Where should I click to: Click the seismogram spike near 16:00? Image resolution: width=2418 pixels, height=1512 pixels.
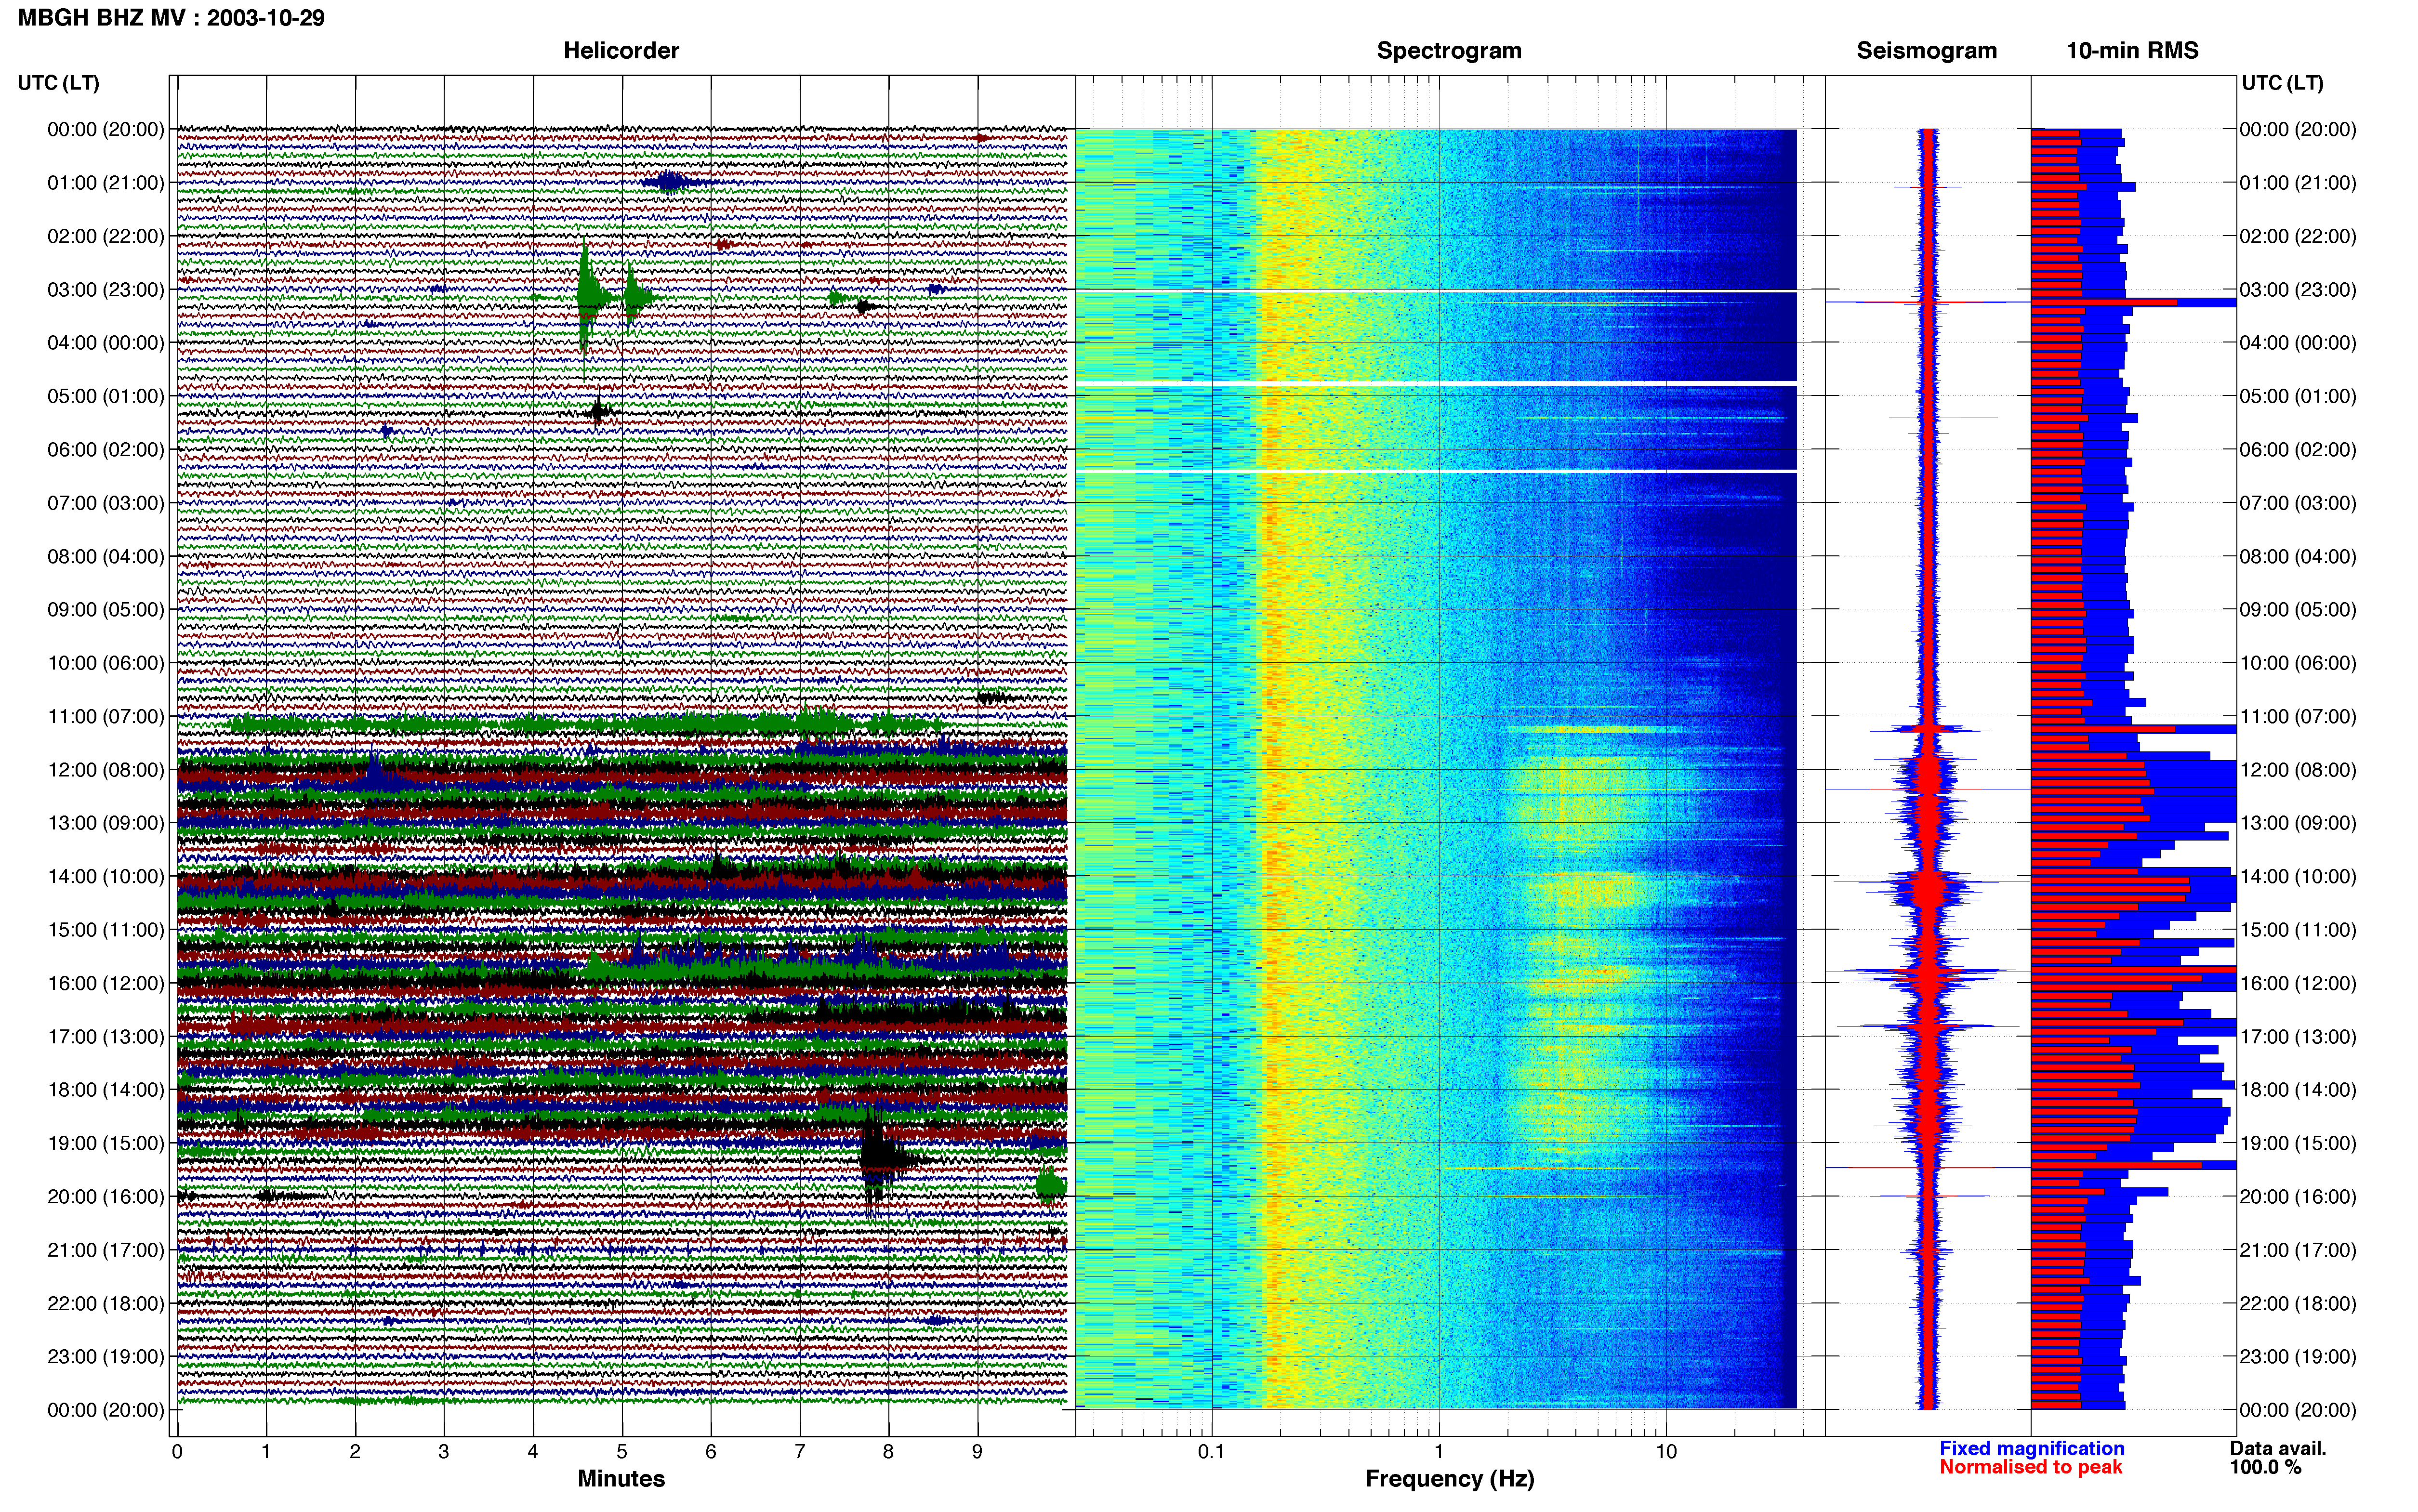click(x=1928, y=971)
